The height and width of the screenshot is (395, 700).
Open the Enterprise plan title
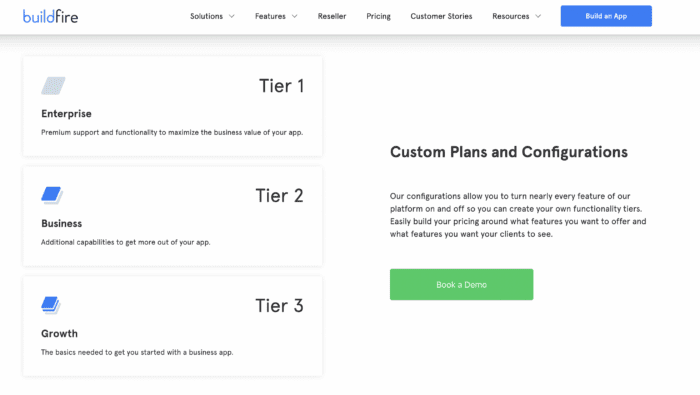pyautogui.click(x=66, y=114)
